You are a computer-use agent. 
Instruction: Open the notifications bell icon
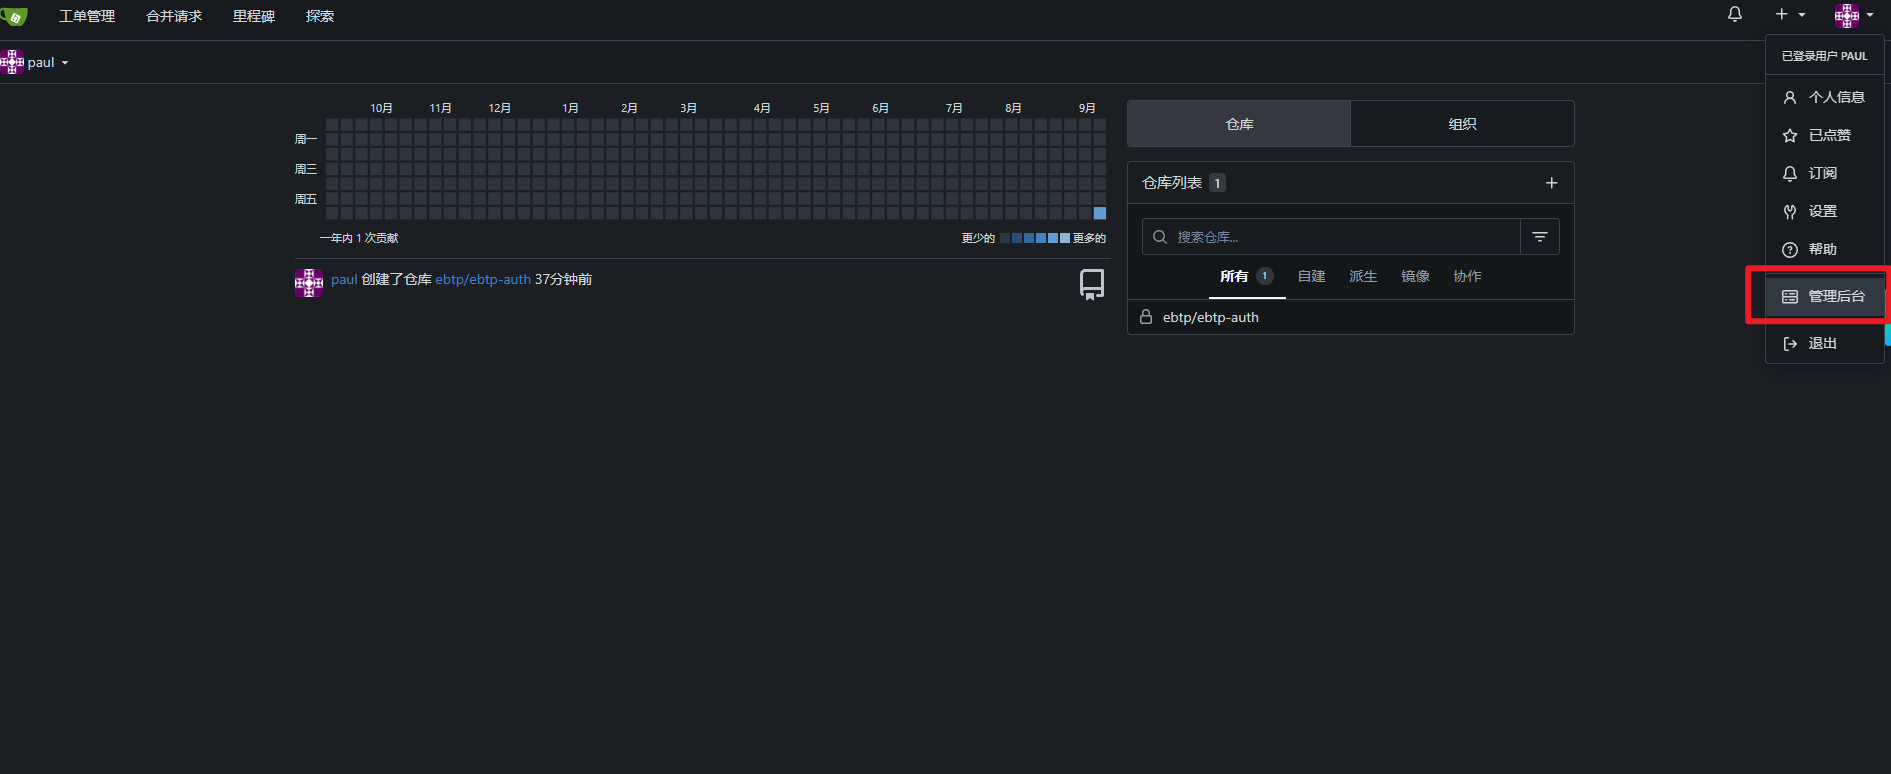point(1735,14)
